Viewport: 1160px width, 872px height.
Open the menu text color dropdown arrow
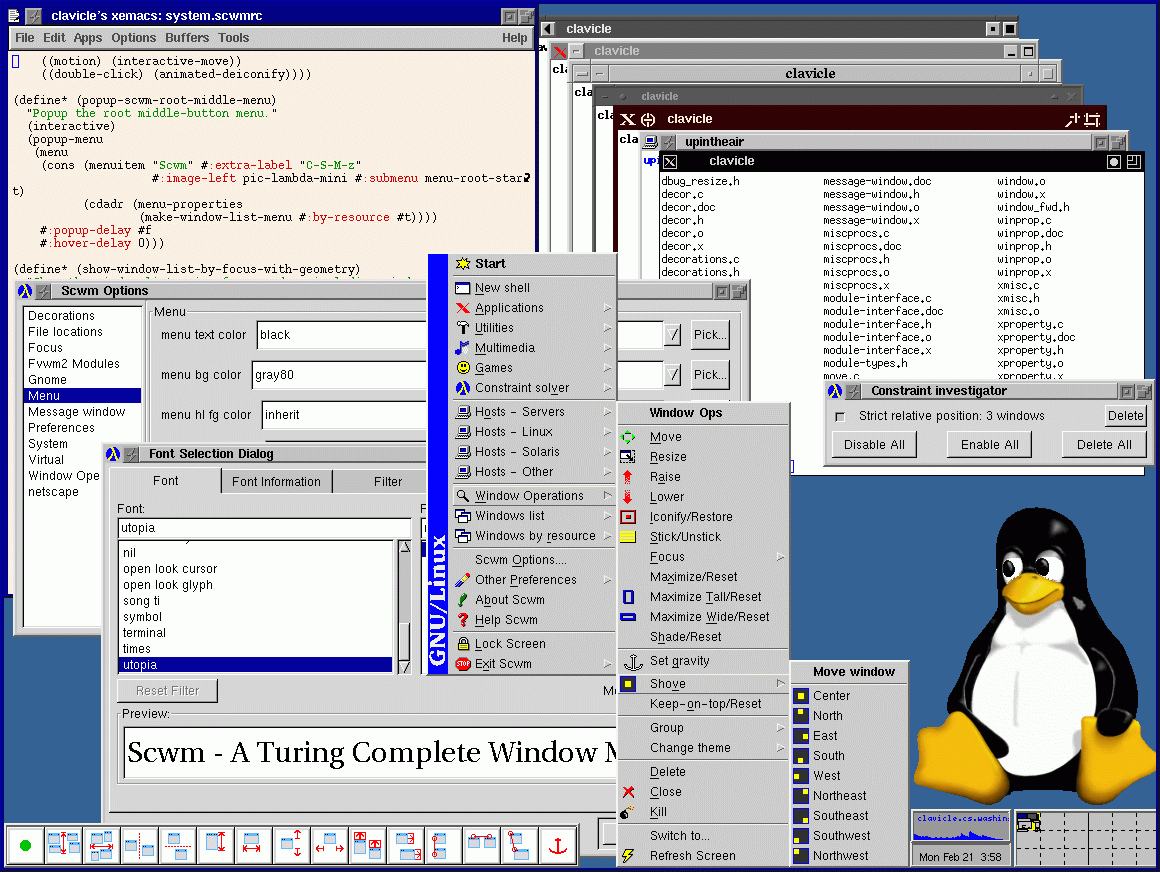(672, 335)
